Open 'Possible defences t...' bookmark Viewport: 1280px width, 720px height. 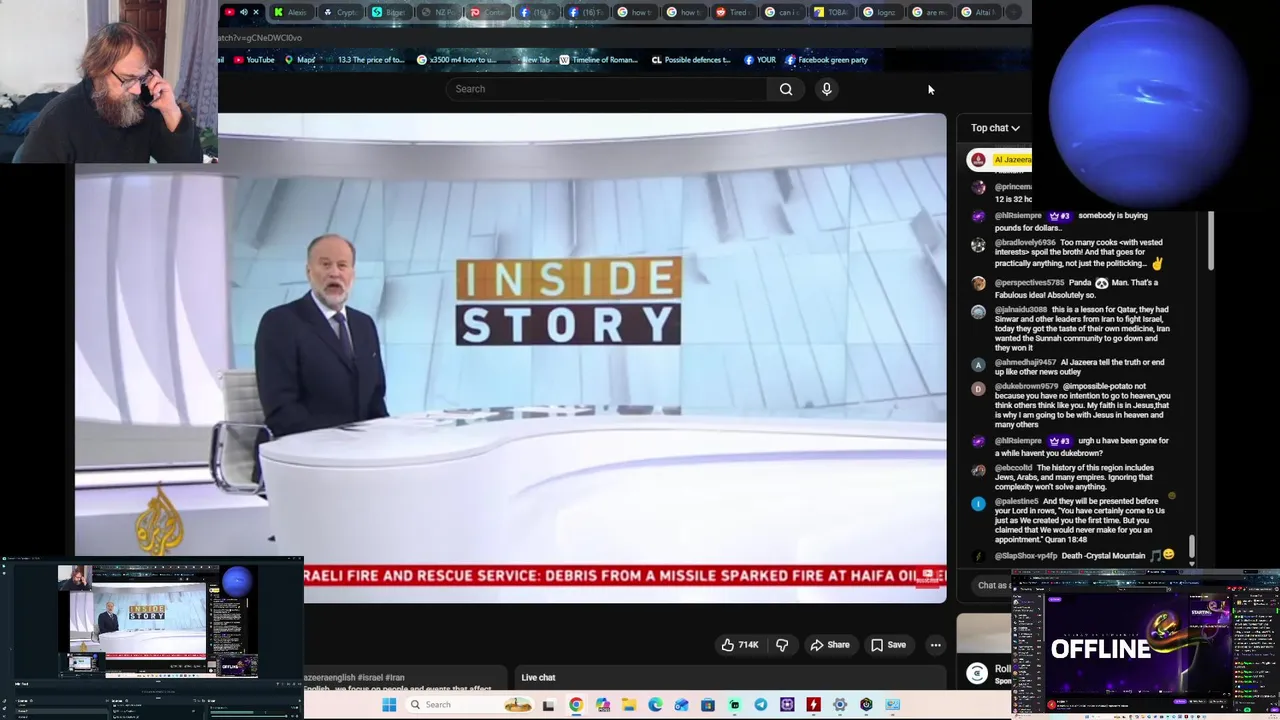click(690, 60)
